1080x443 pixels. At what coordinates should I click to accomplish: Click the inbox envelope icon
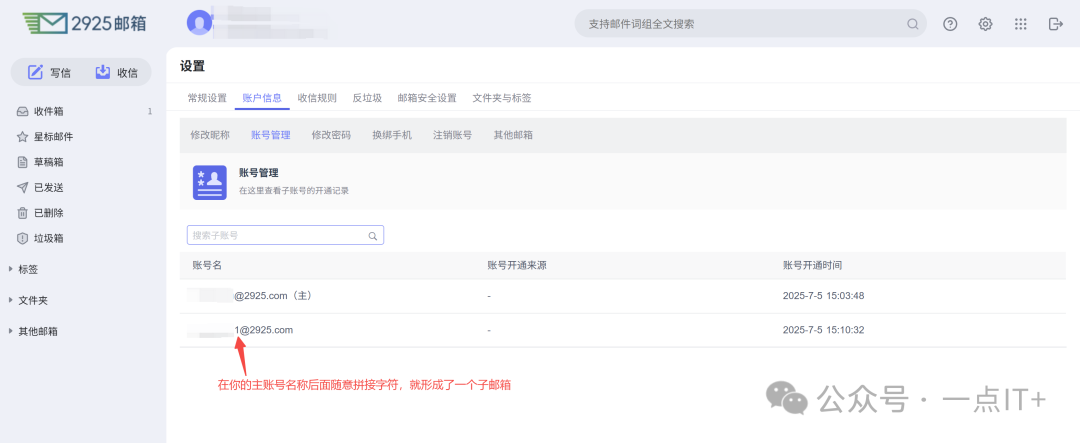tap(22, 111)
